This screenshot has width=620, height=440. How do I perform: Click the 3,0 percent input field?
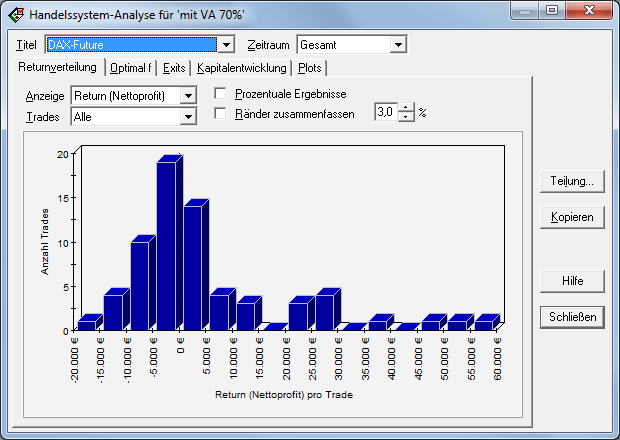coord(385,112)
